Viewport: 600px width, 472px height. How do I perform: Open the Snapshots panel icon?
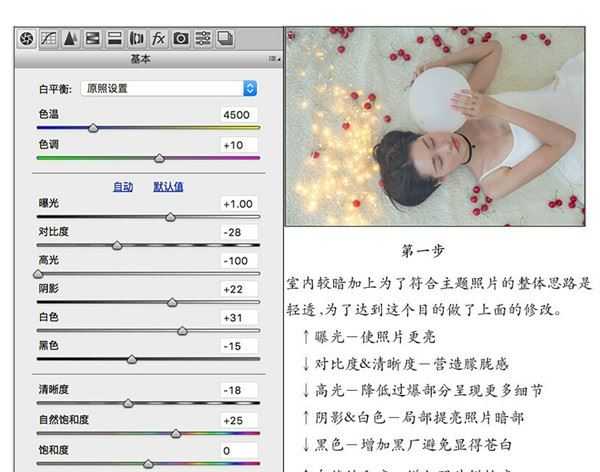pos(225,38)
